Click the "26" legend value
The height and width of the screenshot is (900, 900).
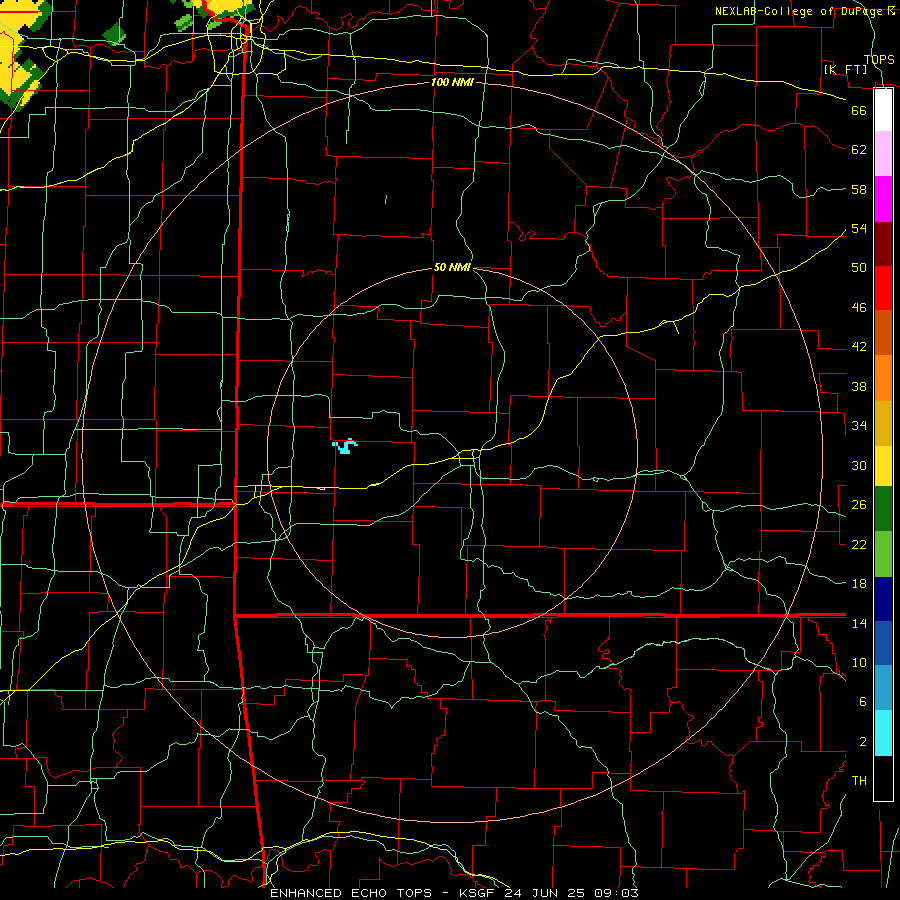(859, 505)
